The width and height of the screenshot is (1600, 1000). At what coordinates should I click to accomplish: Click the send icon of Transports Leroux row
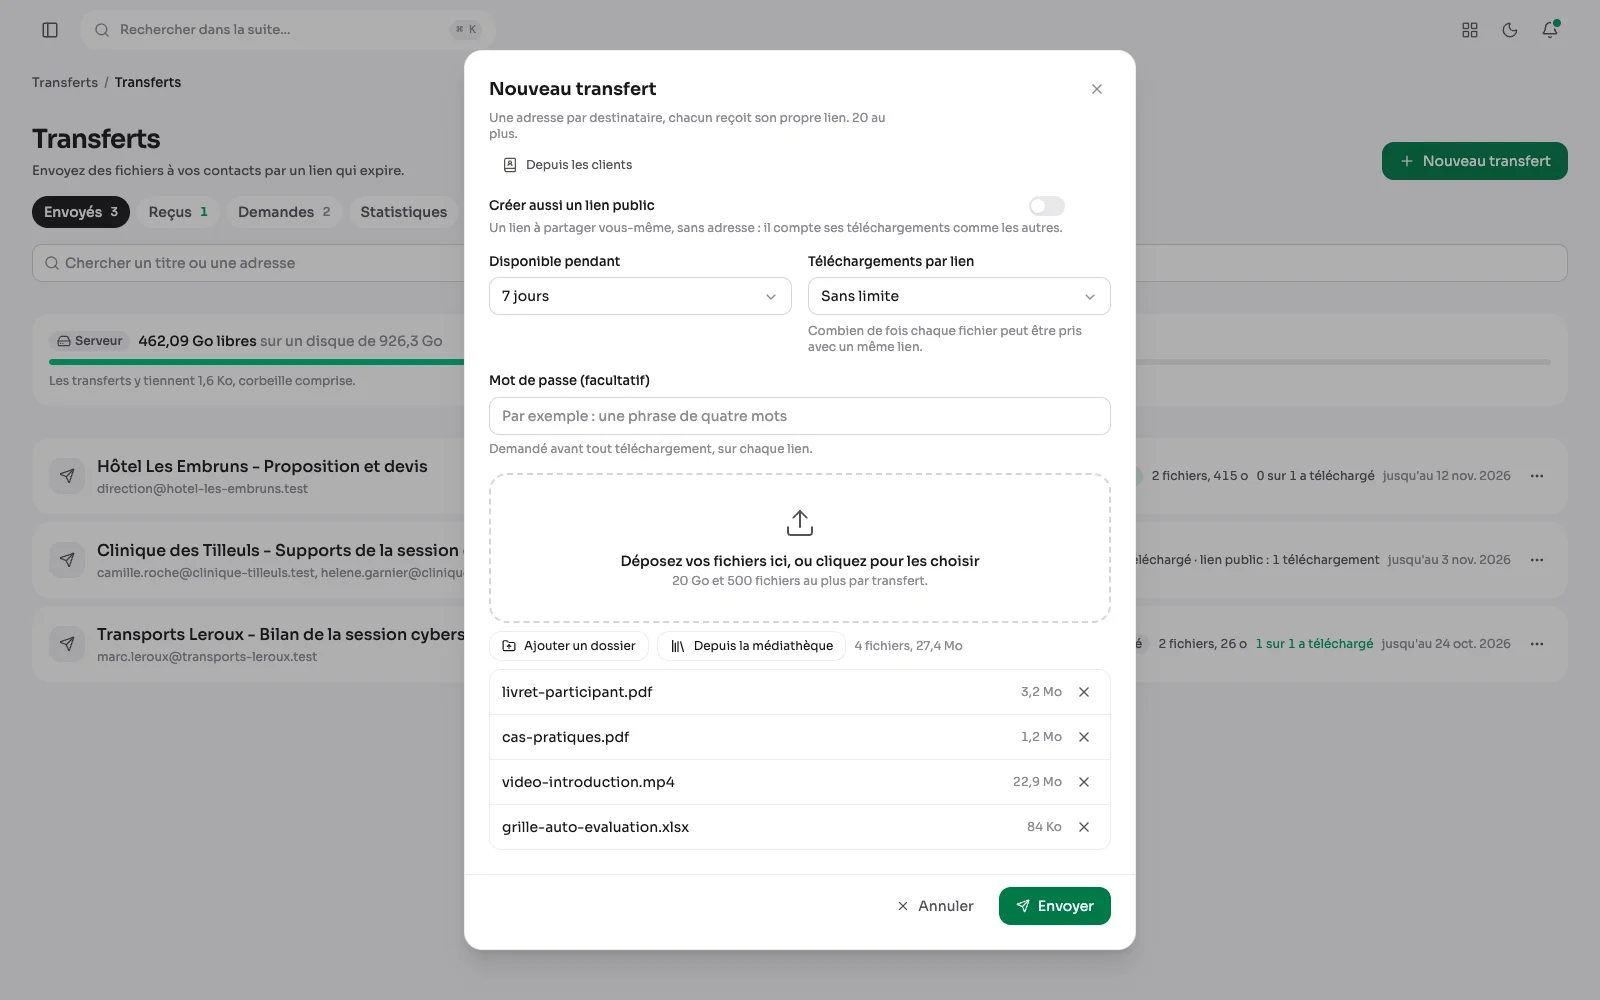click(x=67, y=644)
